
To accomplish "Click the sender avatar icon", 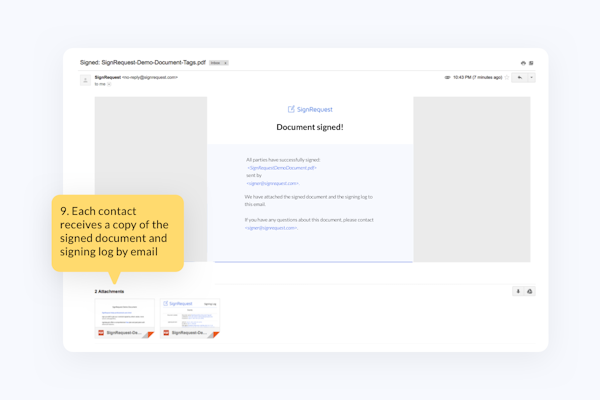I will click(x=85, y=80).
